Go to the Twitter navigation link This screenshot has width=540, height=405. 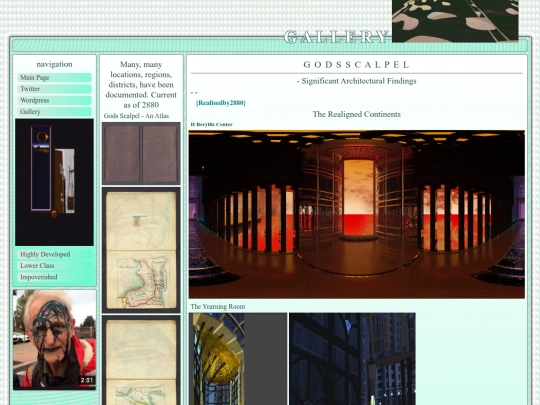54,89
